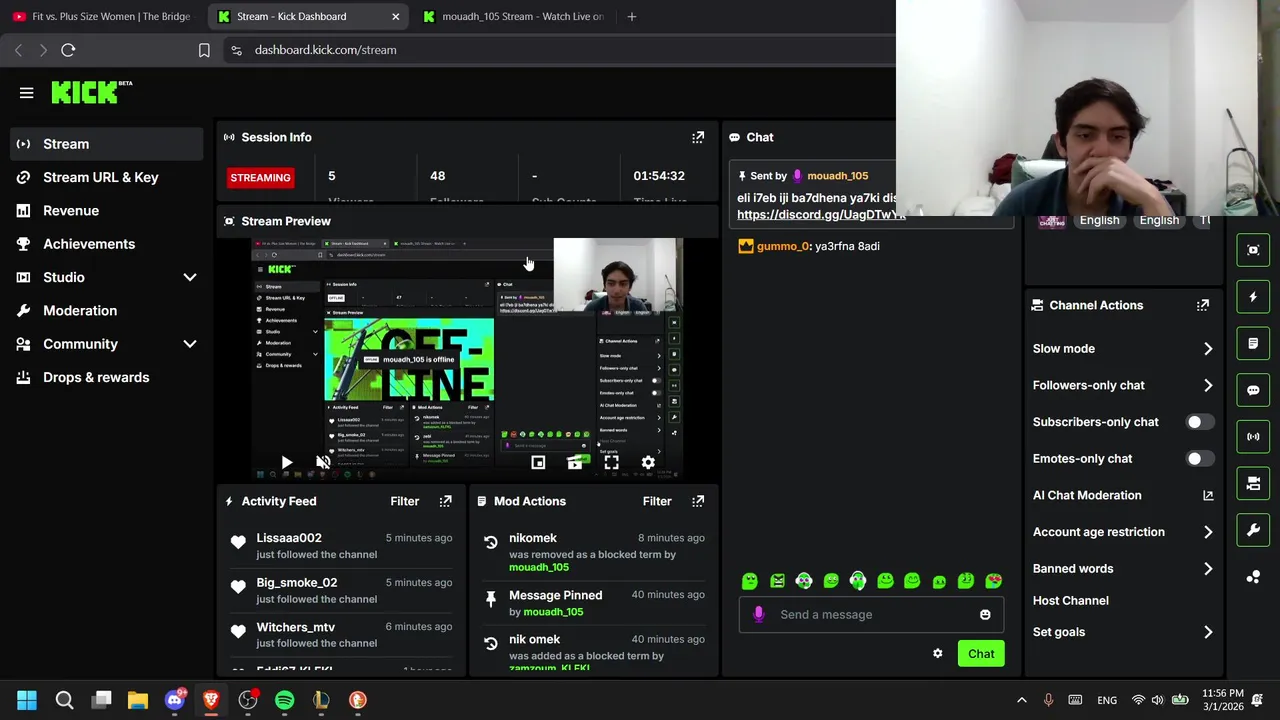Pop out the Activity Feed panel
The height and width of the screenshot is (720, 1280).
click(446, 501)
